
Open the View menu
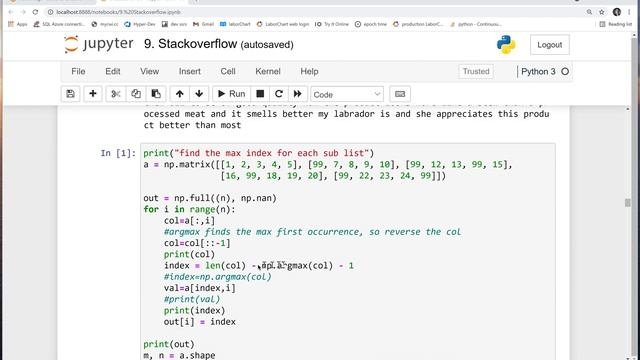pos(149,71)
